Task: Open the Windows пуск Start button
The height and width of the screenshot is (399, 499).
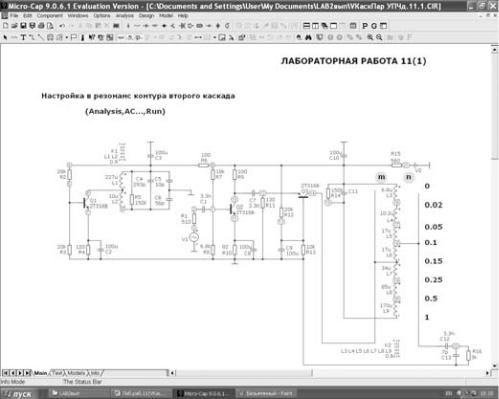Action: 18,394
